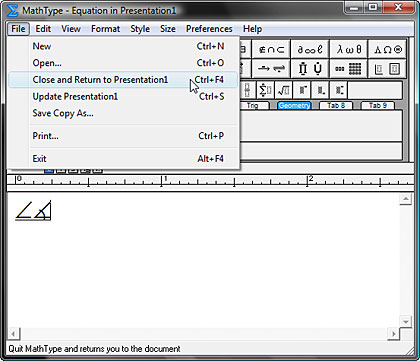Open the set theory symbols palette
Screen dimensions: 420x361
[x=271, y=50]
